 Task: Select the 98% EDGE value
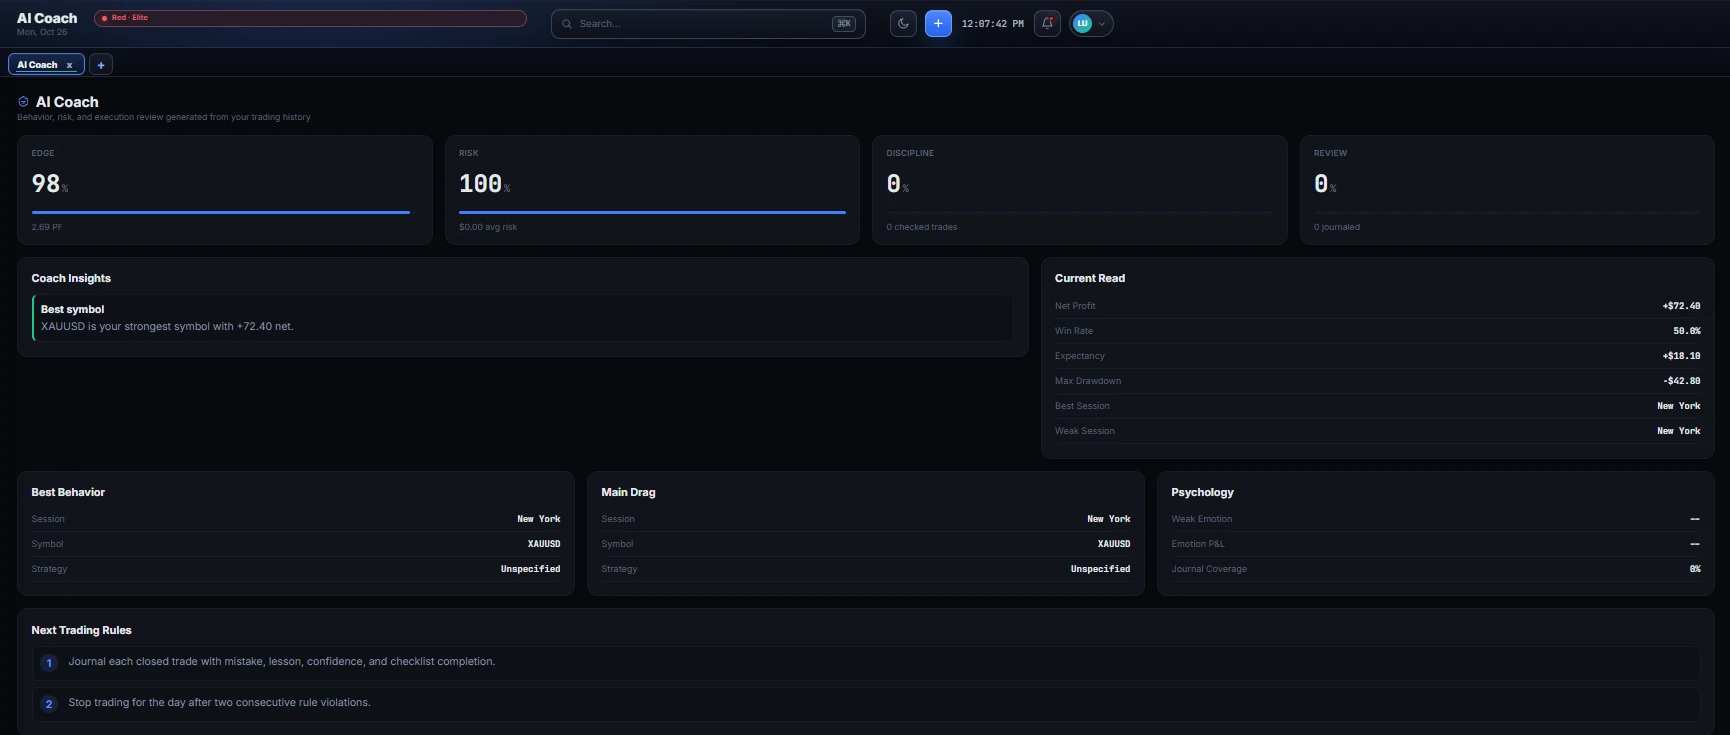point(50,184)
